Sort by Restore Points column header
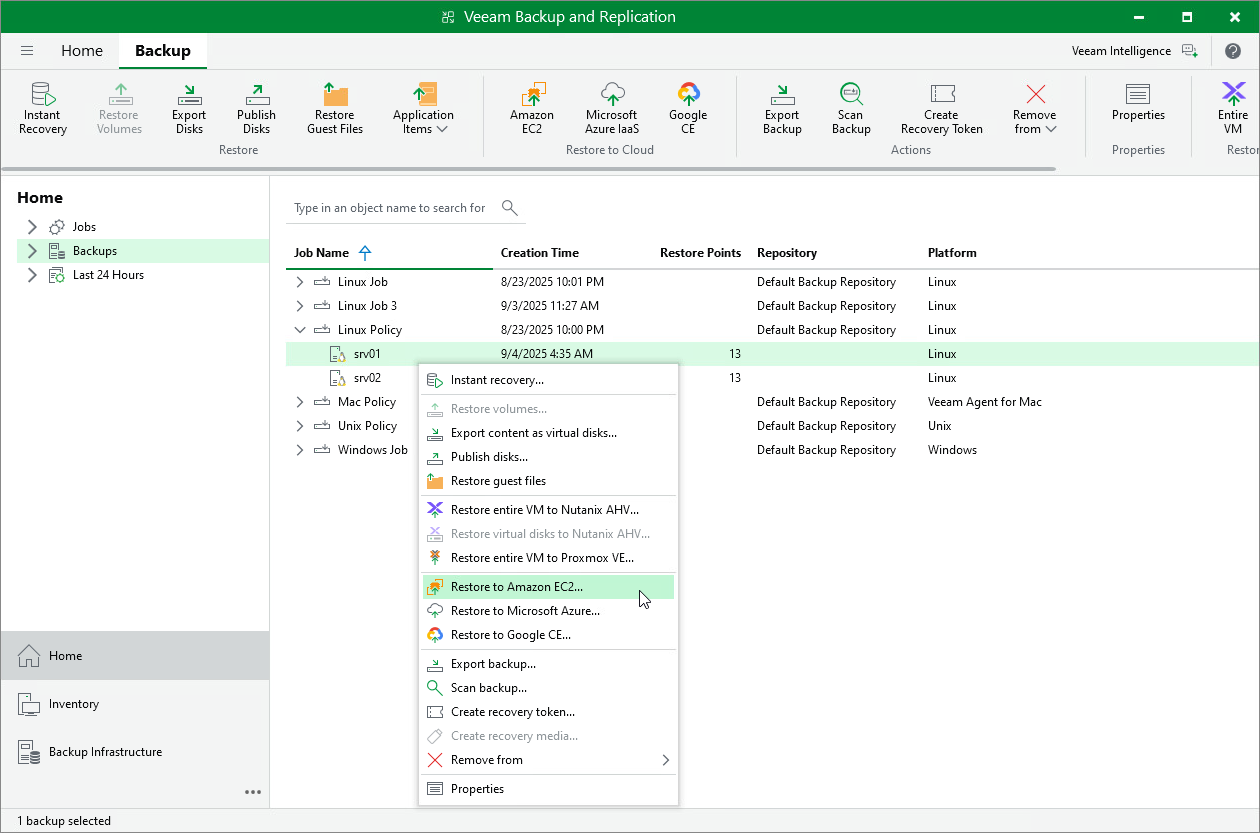The height and width of the screenshot is (833, 1260). click(x=700, y=253)
